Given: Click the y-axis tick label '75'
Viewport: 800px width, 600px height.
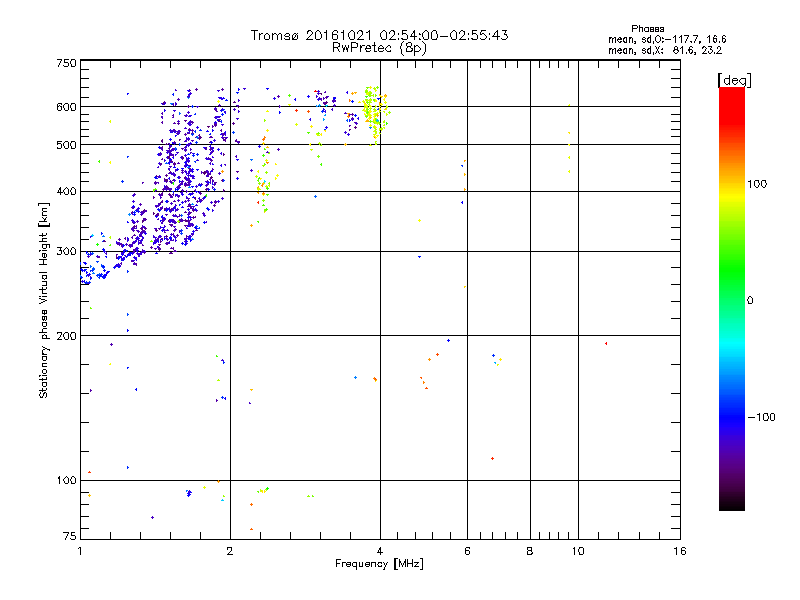Looking at the screenshot, I should tap(70, 536).
